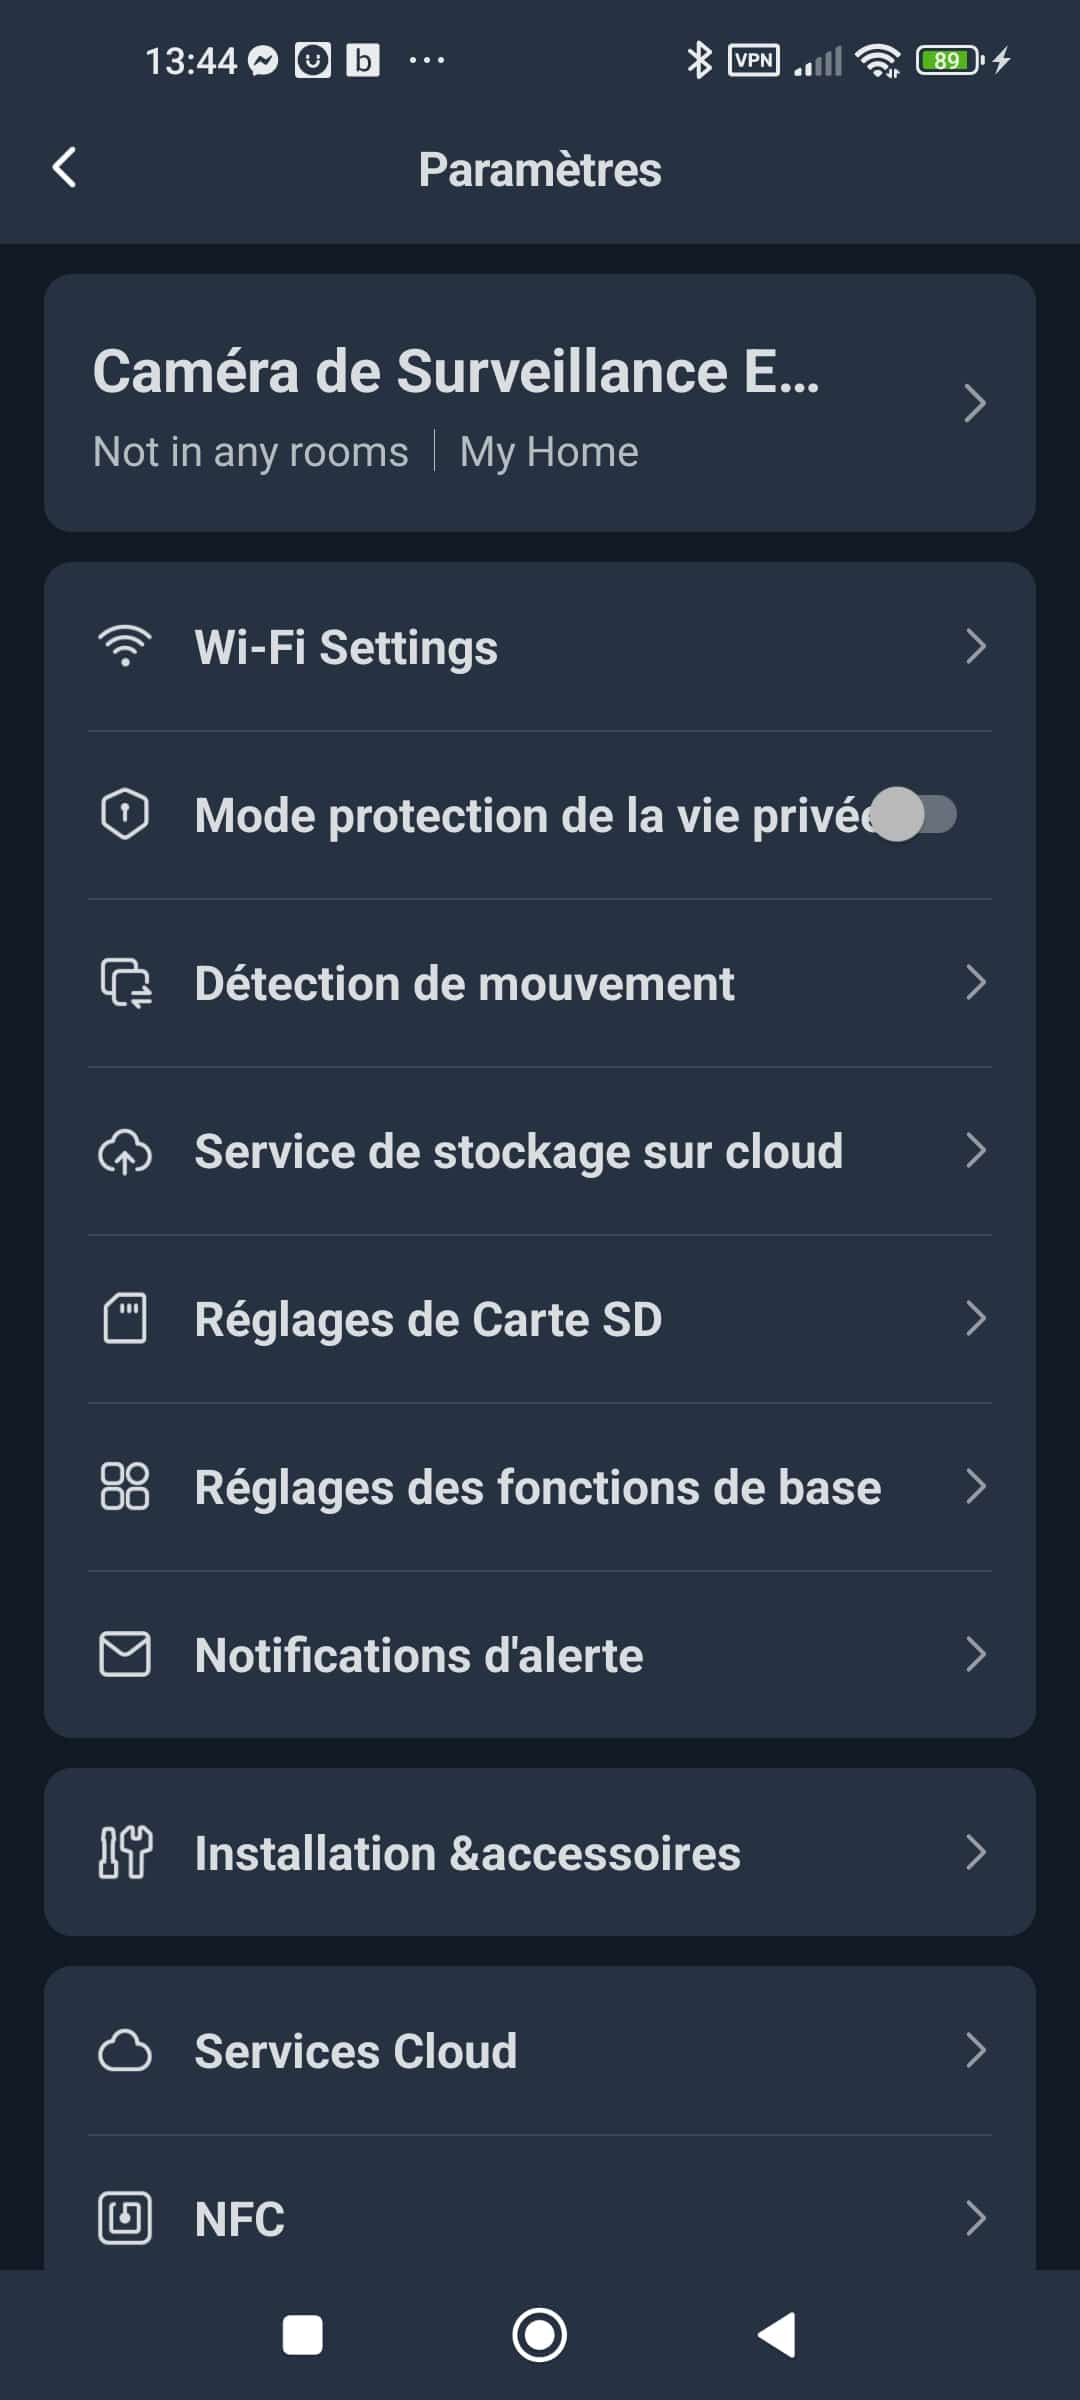Tap the cloud upload storage icon
Image resolution: width=1080 pixels, height=2400 pixels.
click(125, 1151)
